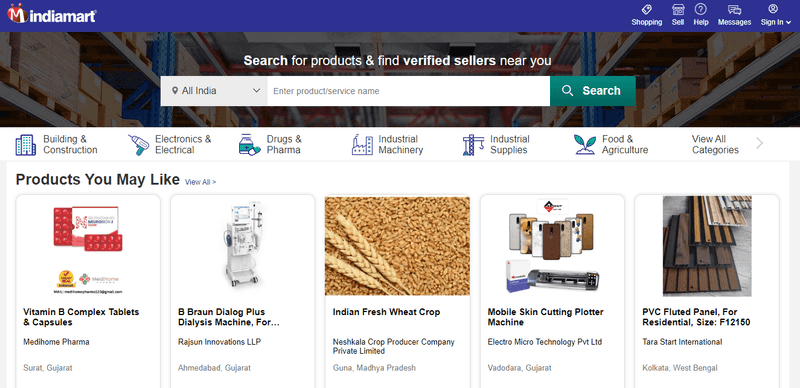Click Guna, Madhya Pradesh location text

click(374, 368)
